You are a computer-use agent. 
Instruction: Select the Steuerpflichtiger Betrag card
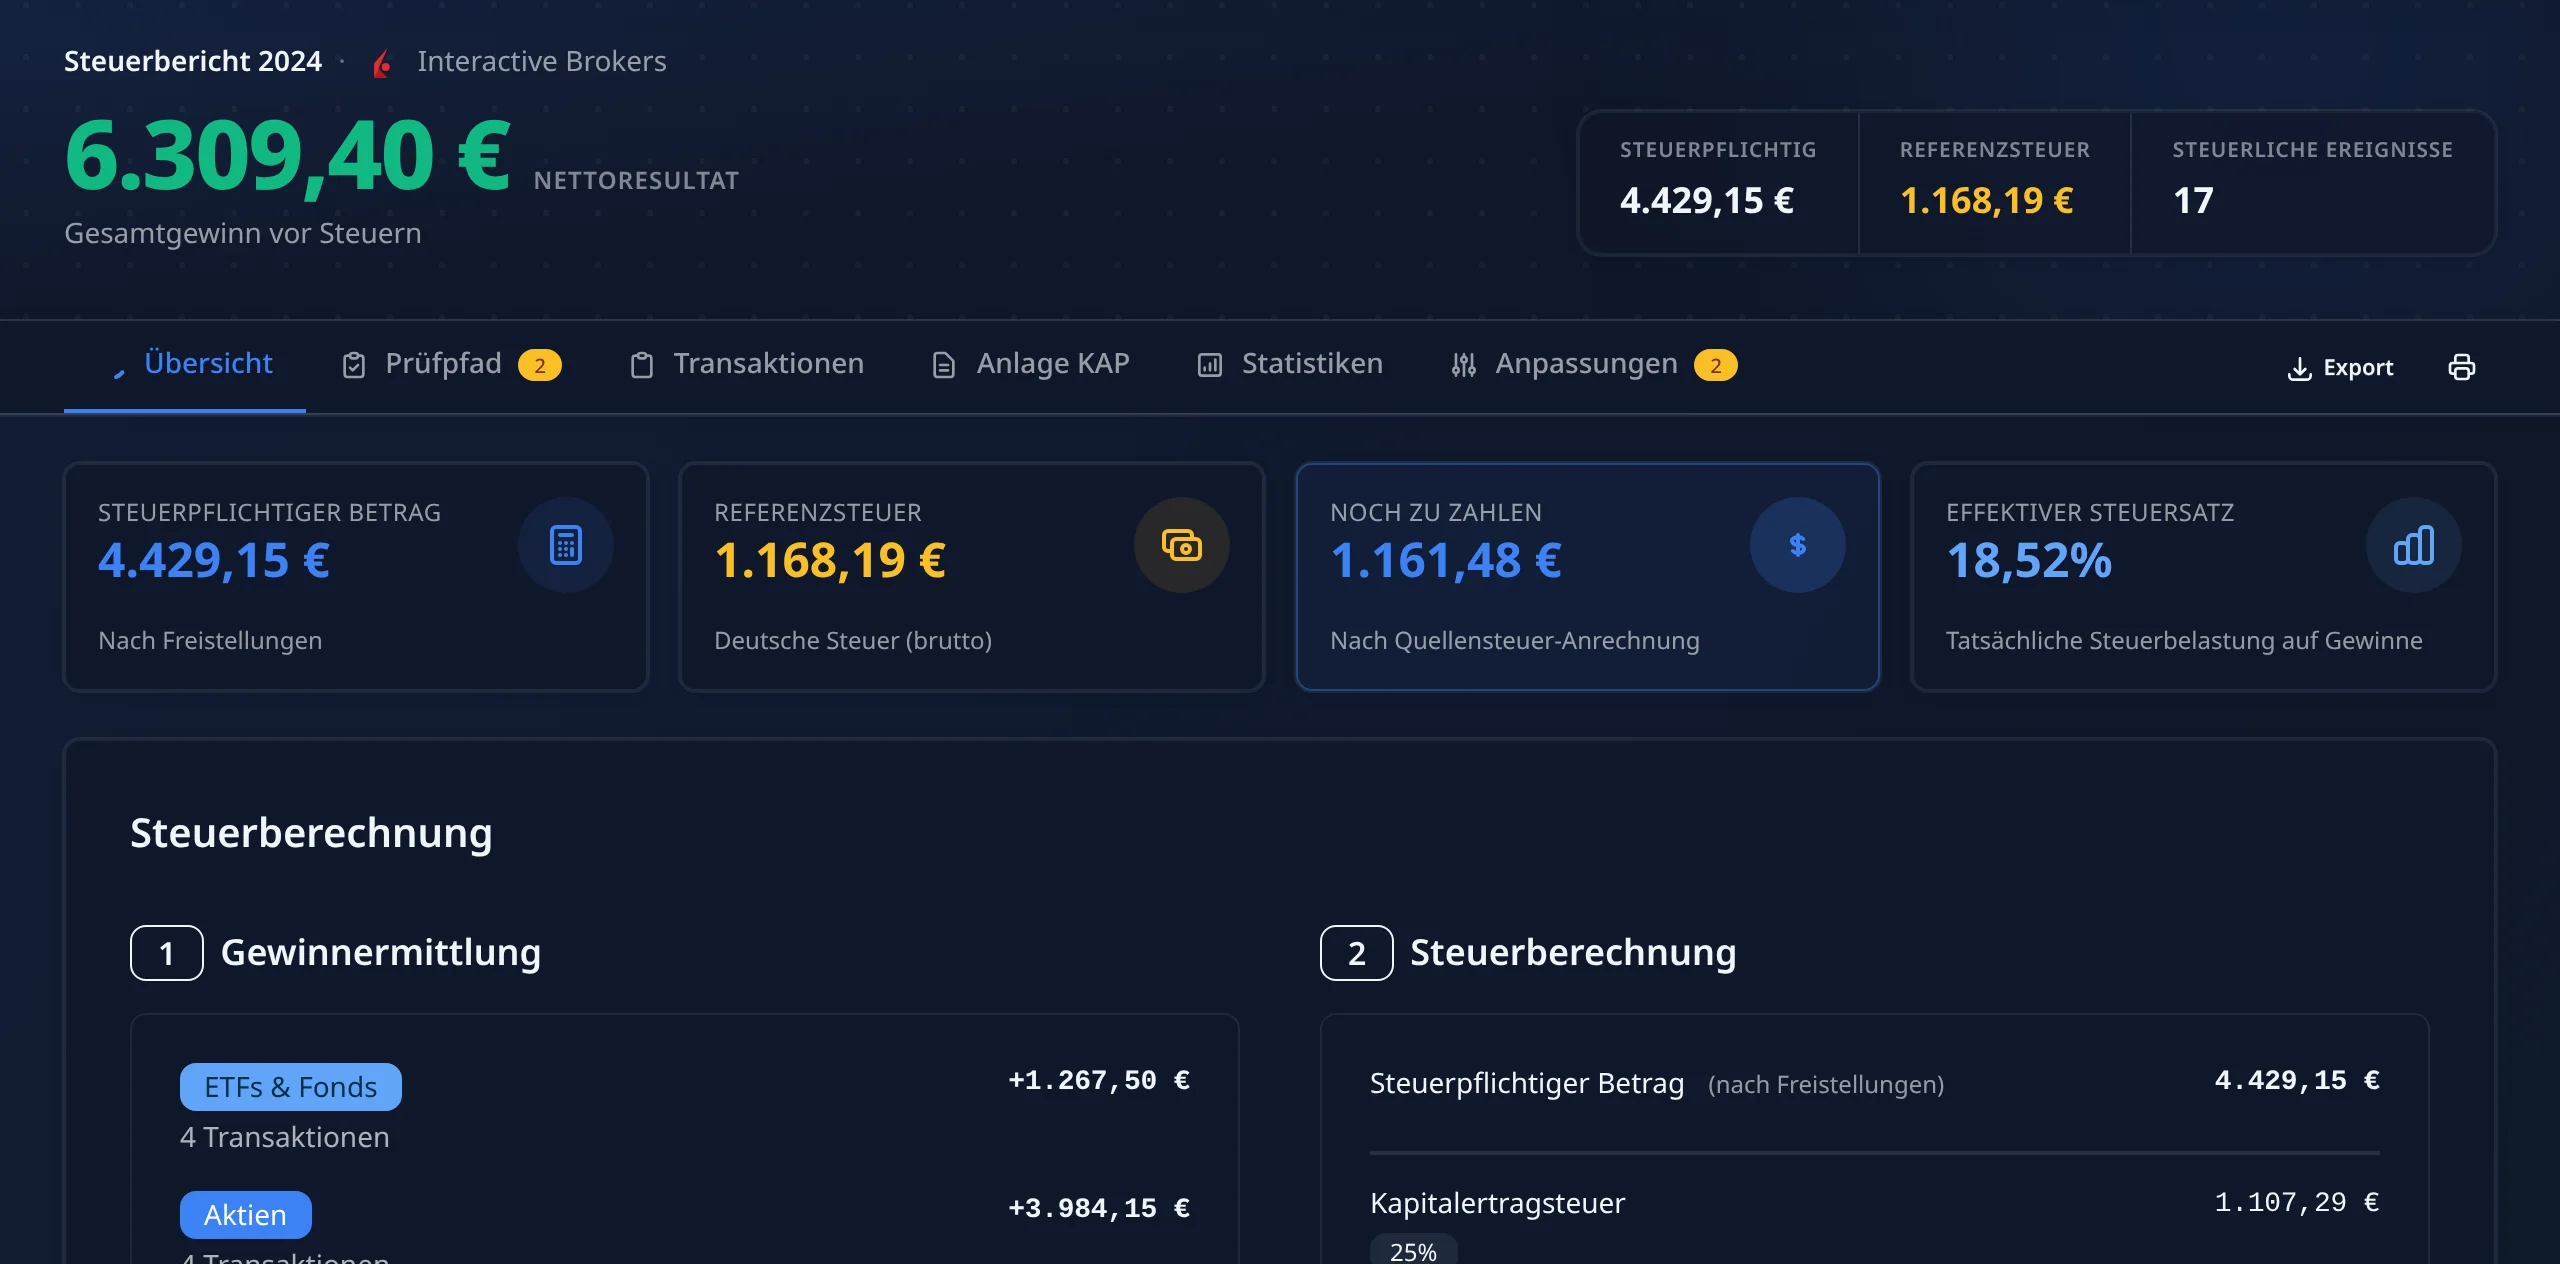pos(356,577)
